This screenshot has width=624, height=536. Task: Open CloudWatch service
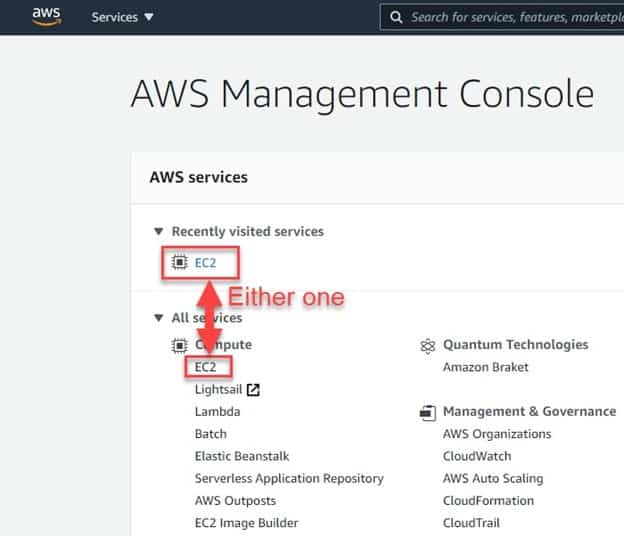[x=477, y=456]
